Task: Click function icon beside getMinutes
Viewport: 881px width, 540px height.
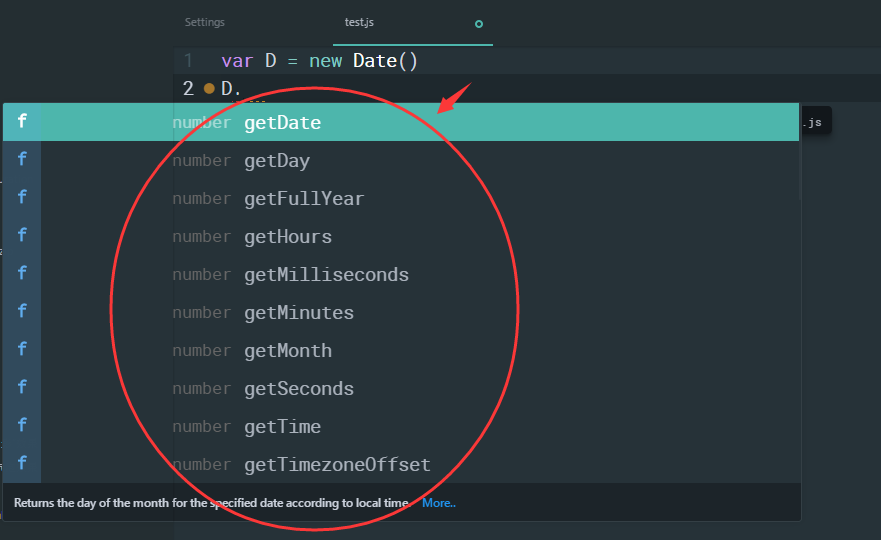Action: pos(22,311)
